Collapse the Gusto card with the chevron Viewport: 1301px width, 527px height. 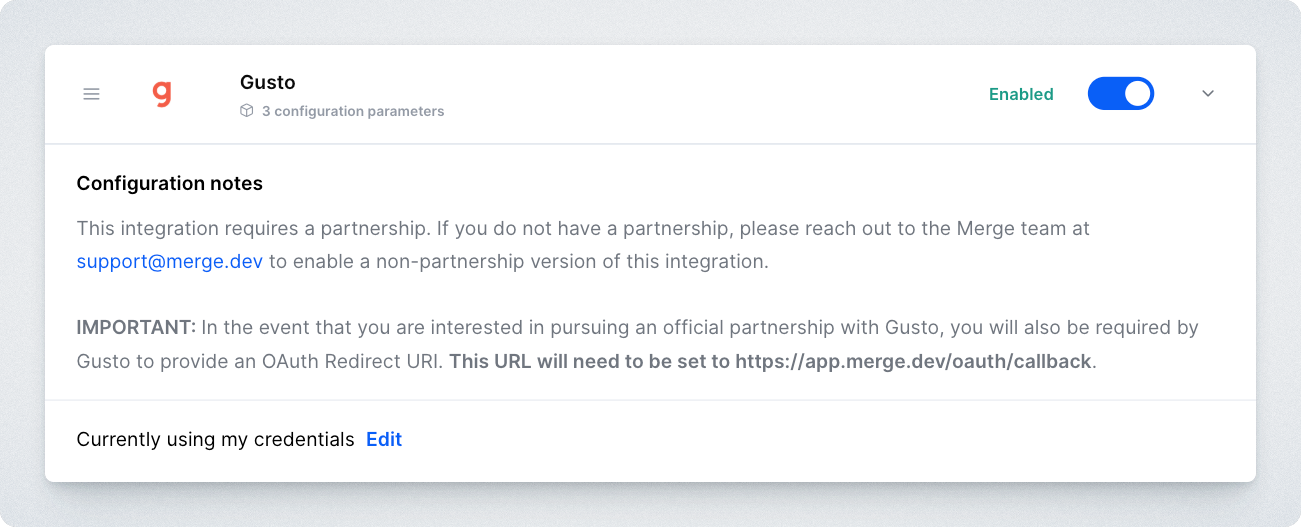pyautogui.click(x=1208, y=94)
